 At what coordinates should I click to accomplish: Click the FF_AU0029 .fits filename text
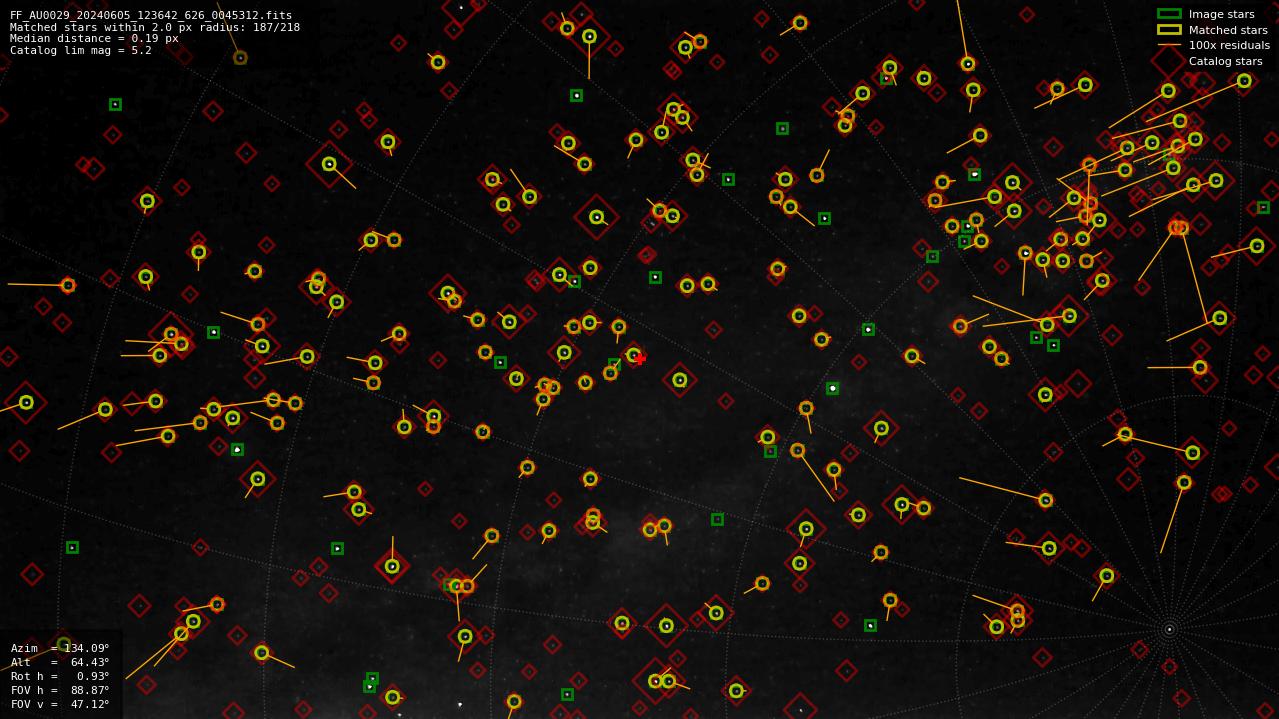(x=151, y=15)
